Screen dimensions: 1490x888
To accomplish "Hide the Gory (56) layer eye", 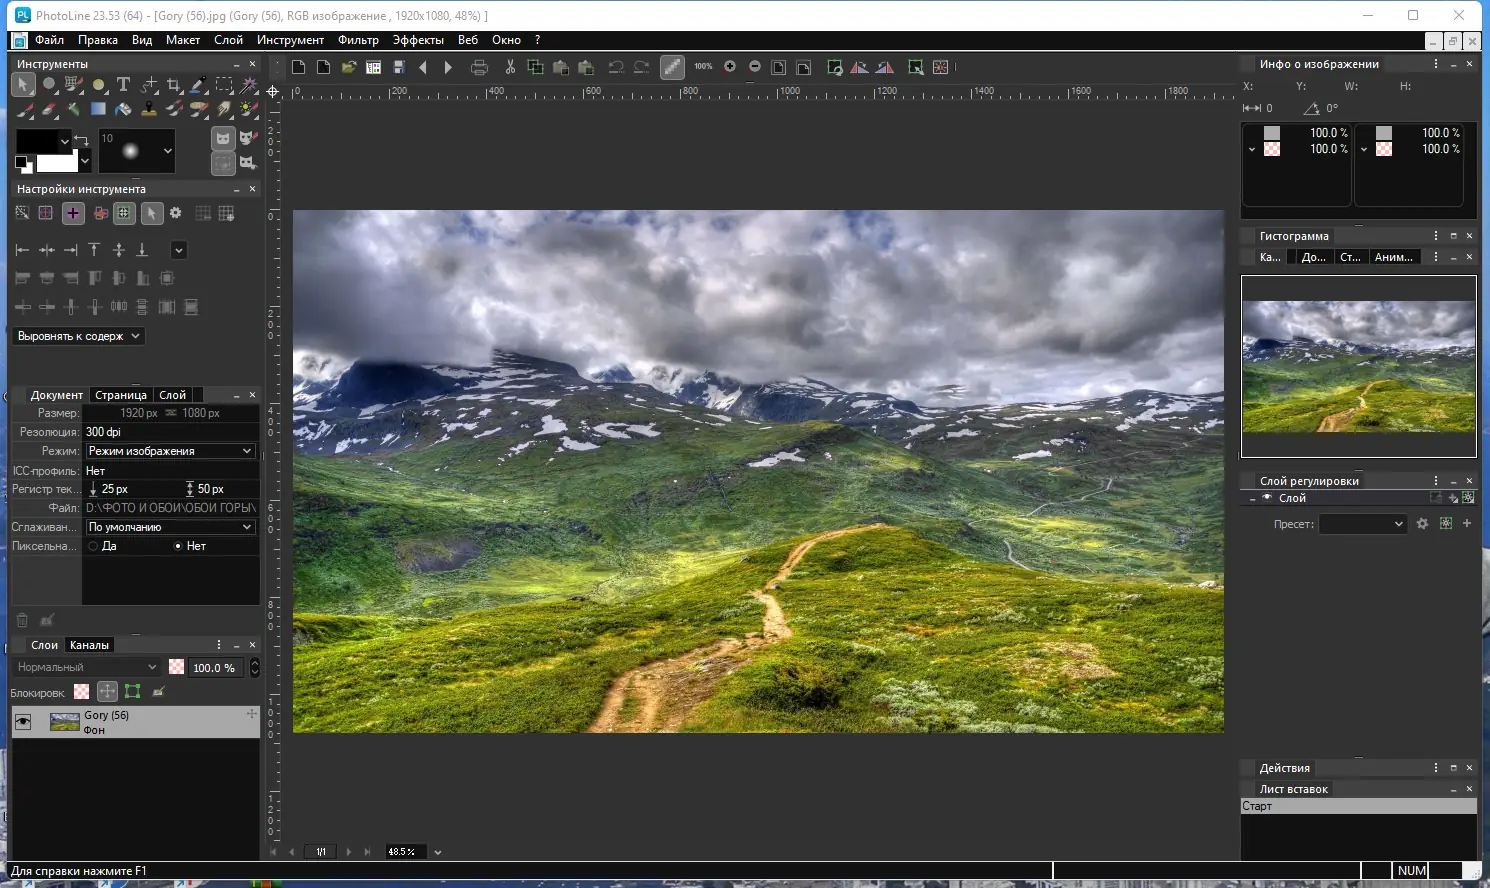I will (23, 722).
